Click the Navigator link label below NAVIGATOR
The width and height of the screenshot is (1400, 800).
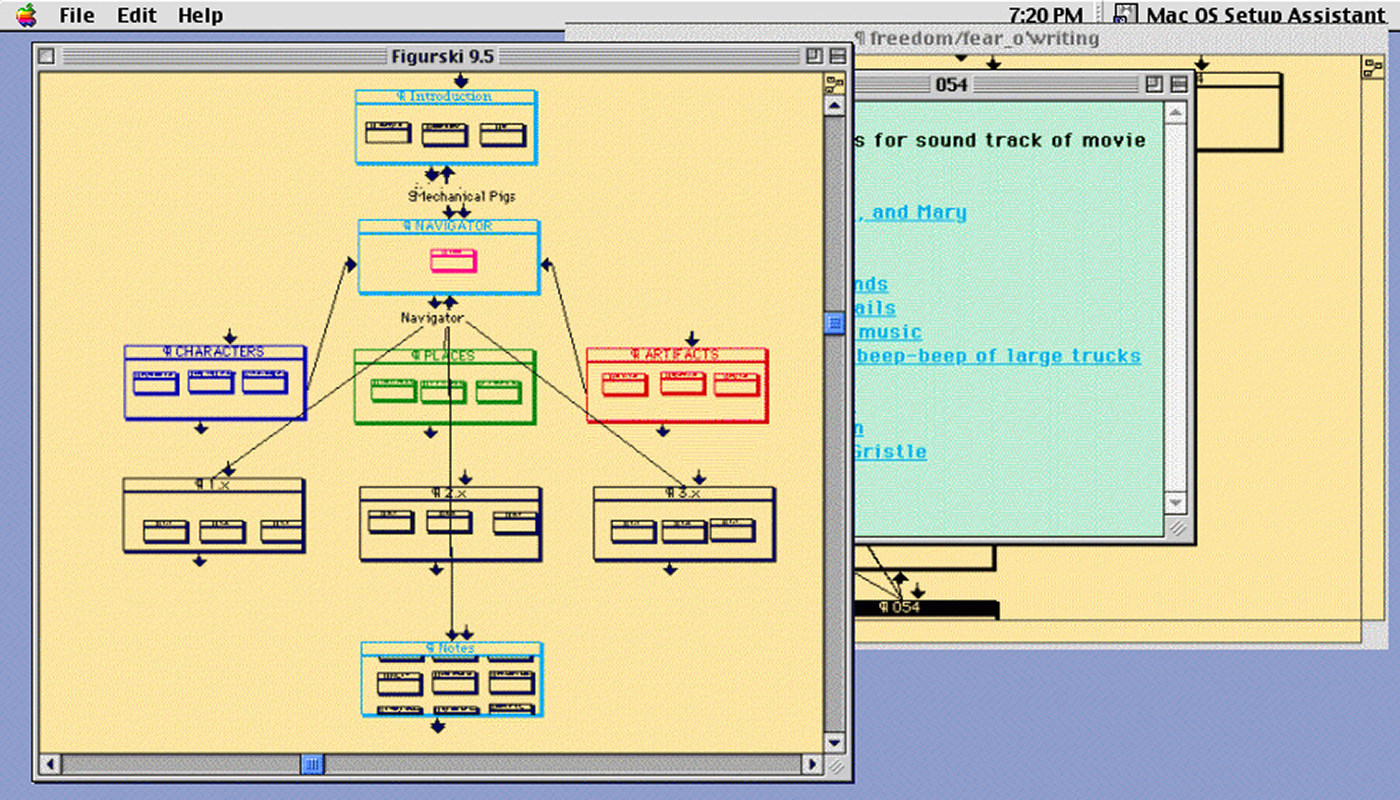[x=432, y=318]
